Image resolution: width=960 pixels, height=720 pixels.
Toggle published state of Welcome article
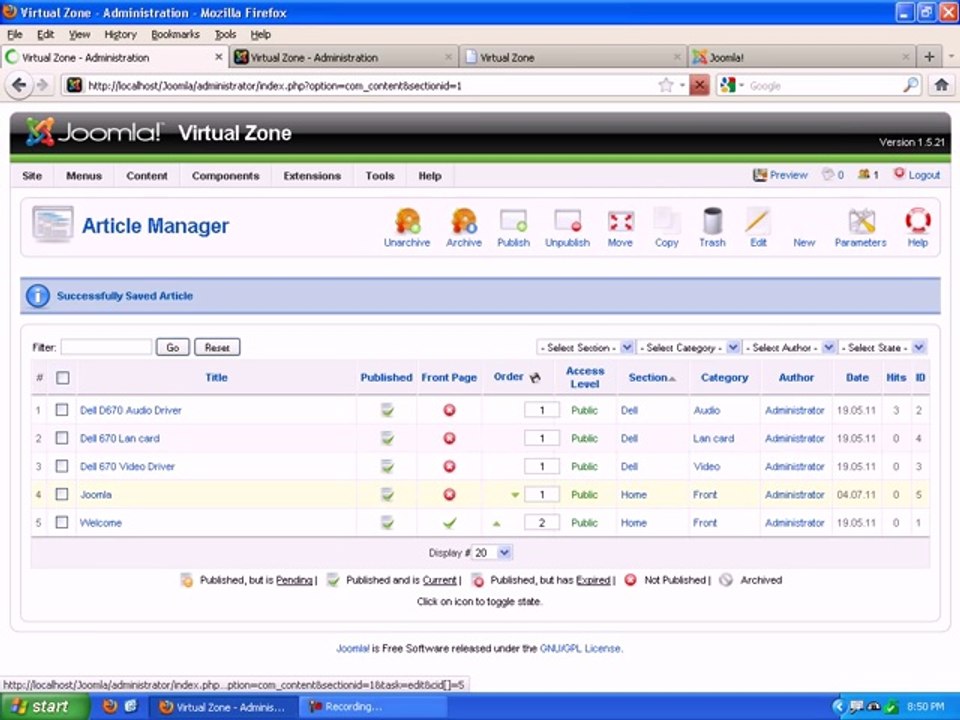click(x=387, y=523)
